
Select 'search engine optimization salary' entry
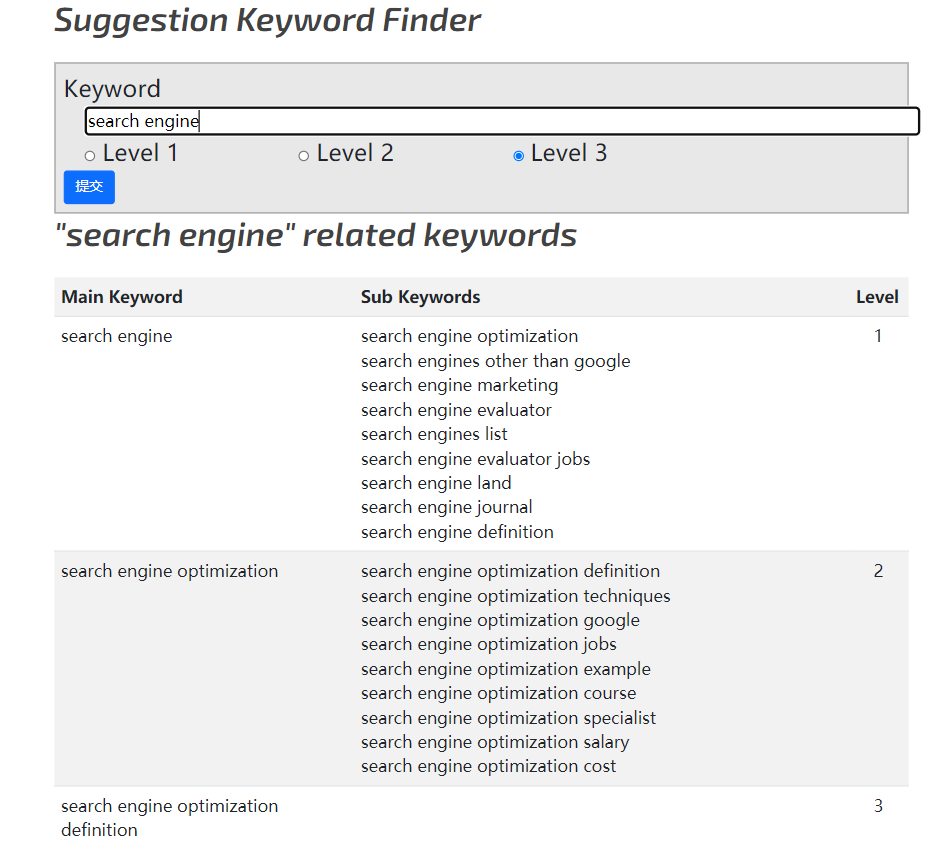(495, 742)
